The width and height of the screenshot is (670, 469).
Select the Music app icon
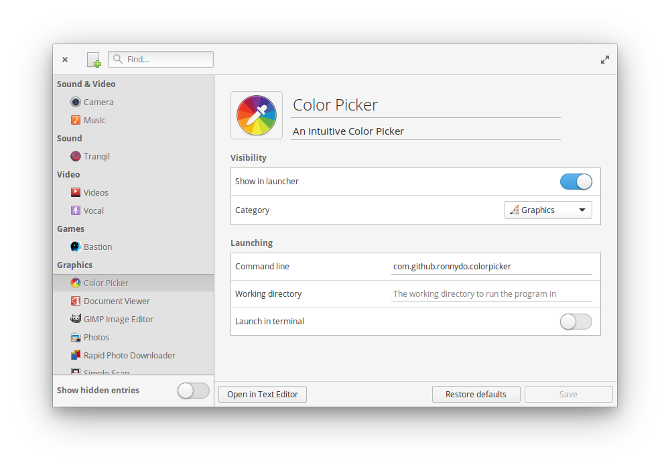pos(75,120)
